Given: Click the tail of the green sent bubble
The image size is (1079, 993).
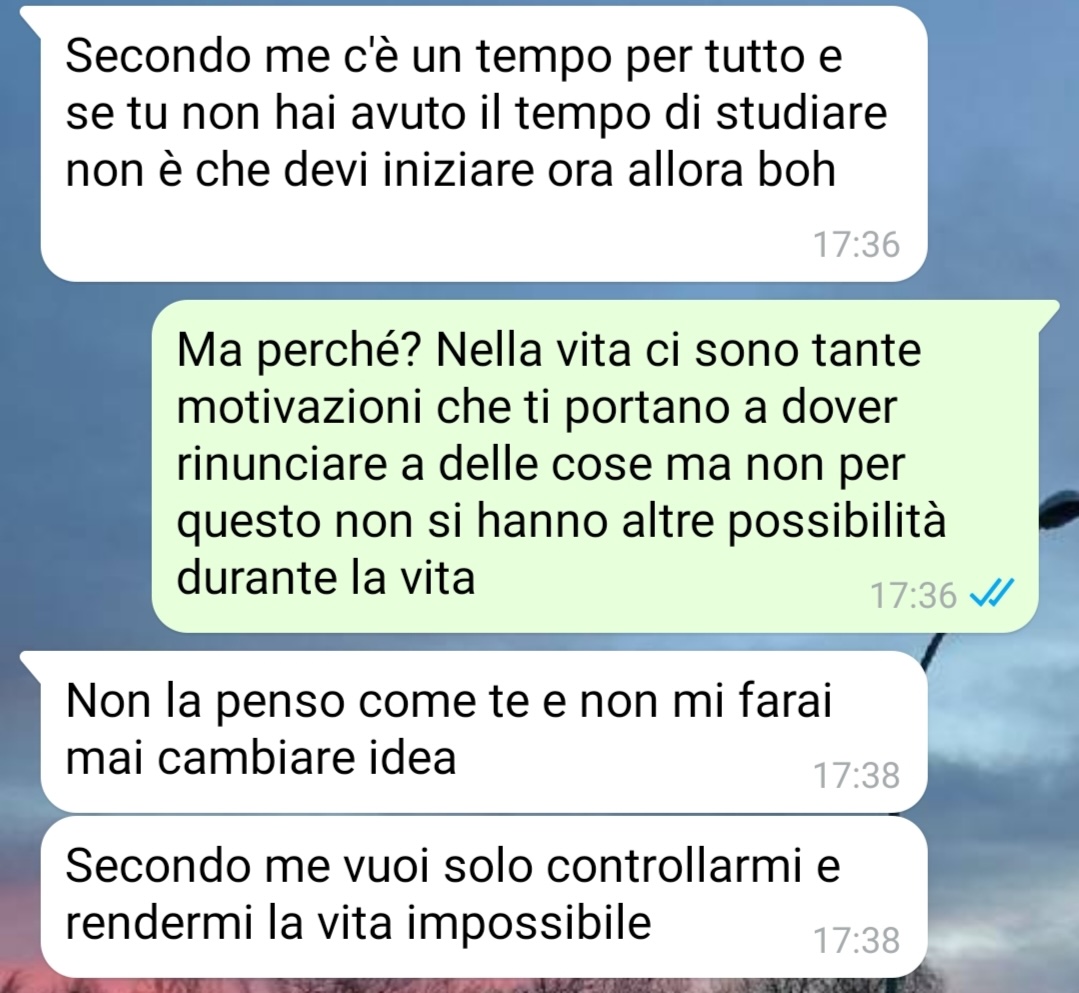Looking at the screenshot, I should tap(1047, 309).
